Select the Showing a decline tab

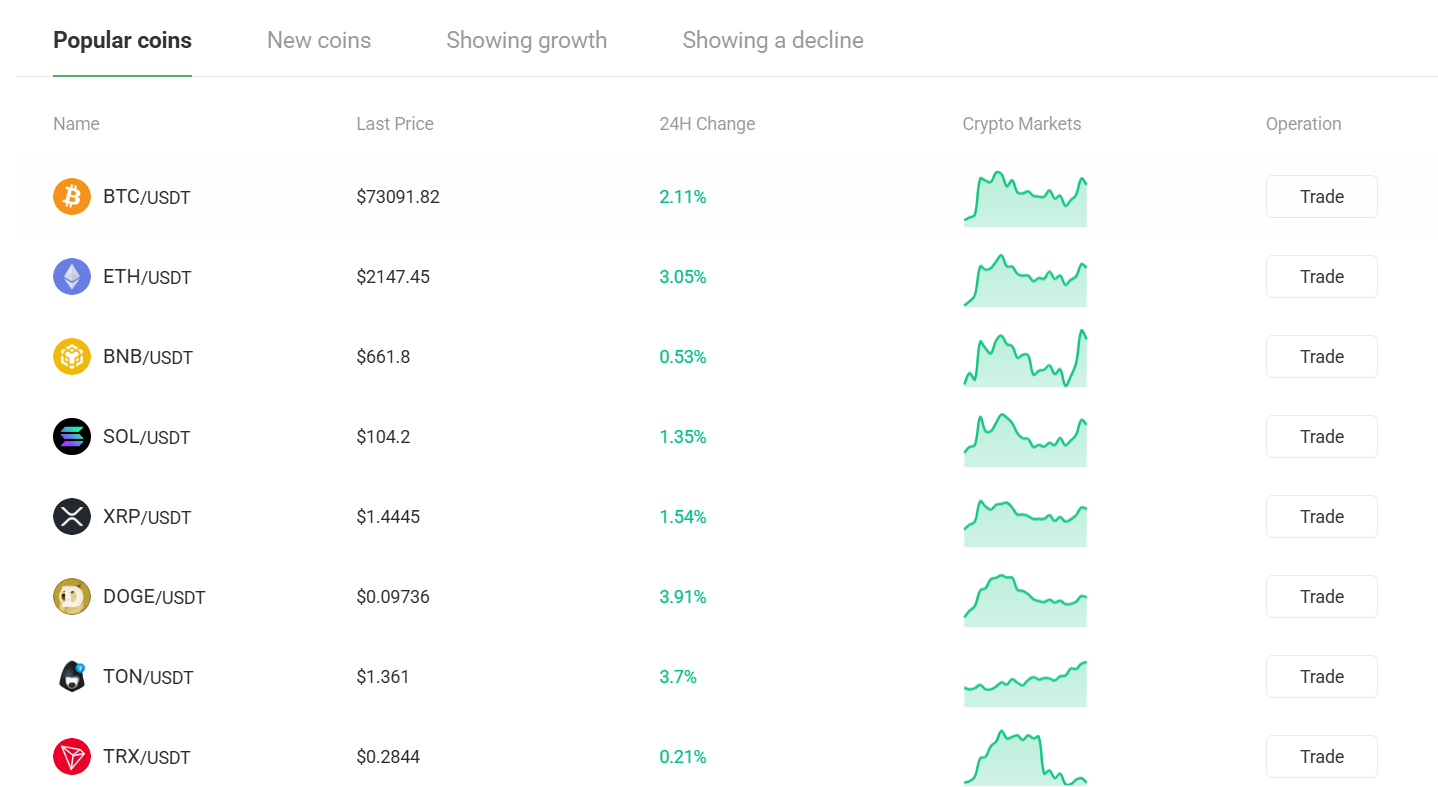tap(772, 40)
